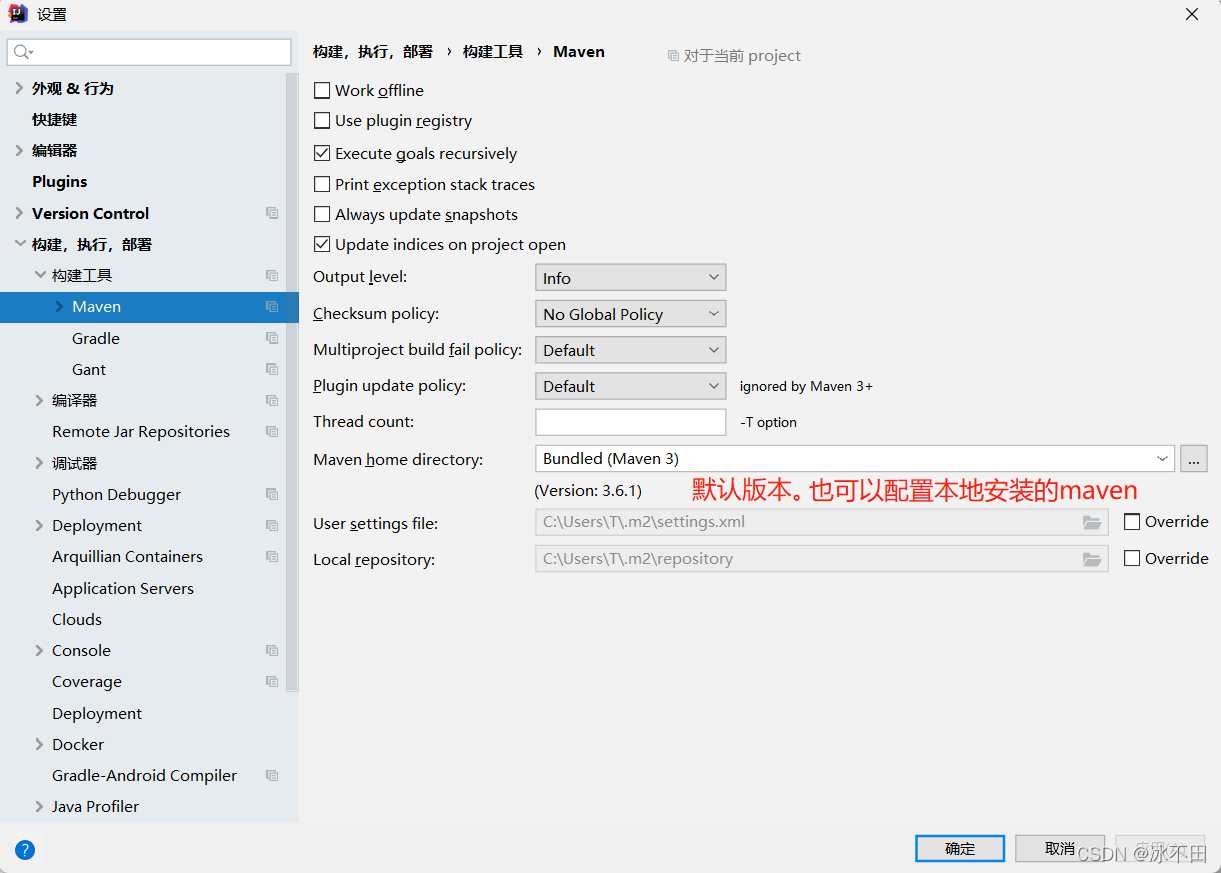Screen dimensions: 1221x873
Task: Collapse the 构建工具 subsection
Action: tap(40, 275)
